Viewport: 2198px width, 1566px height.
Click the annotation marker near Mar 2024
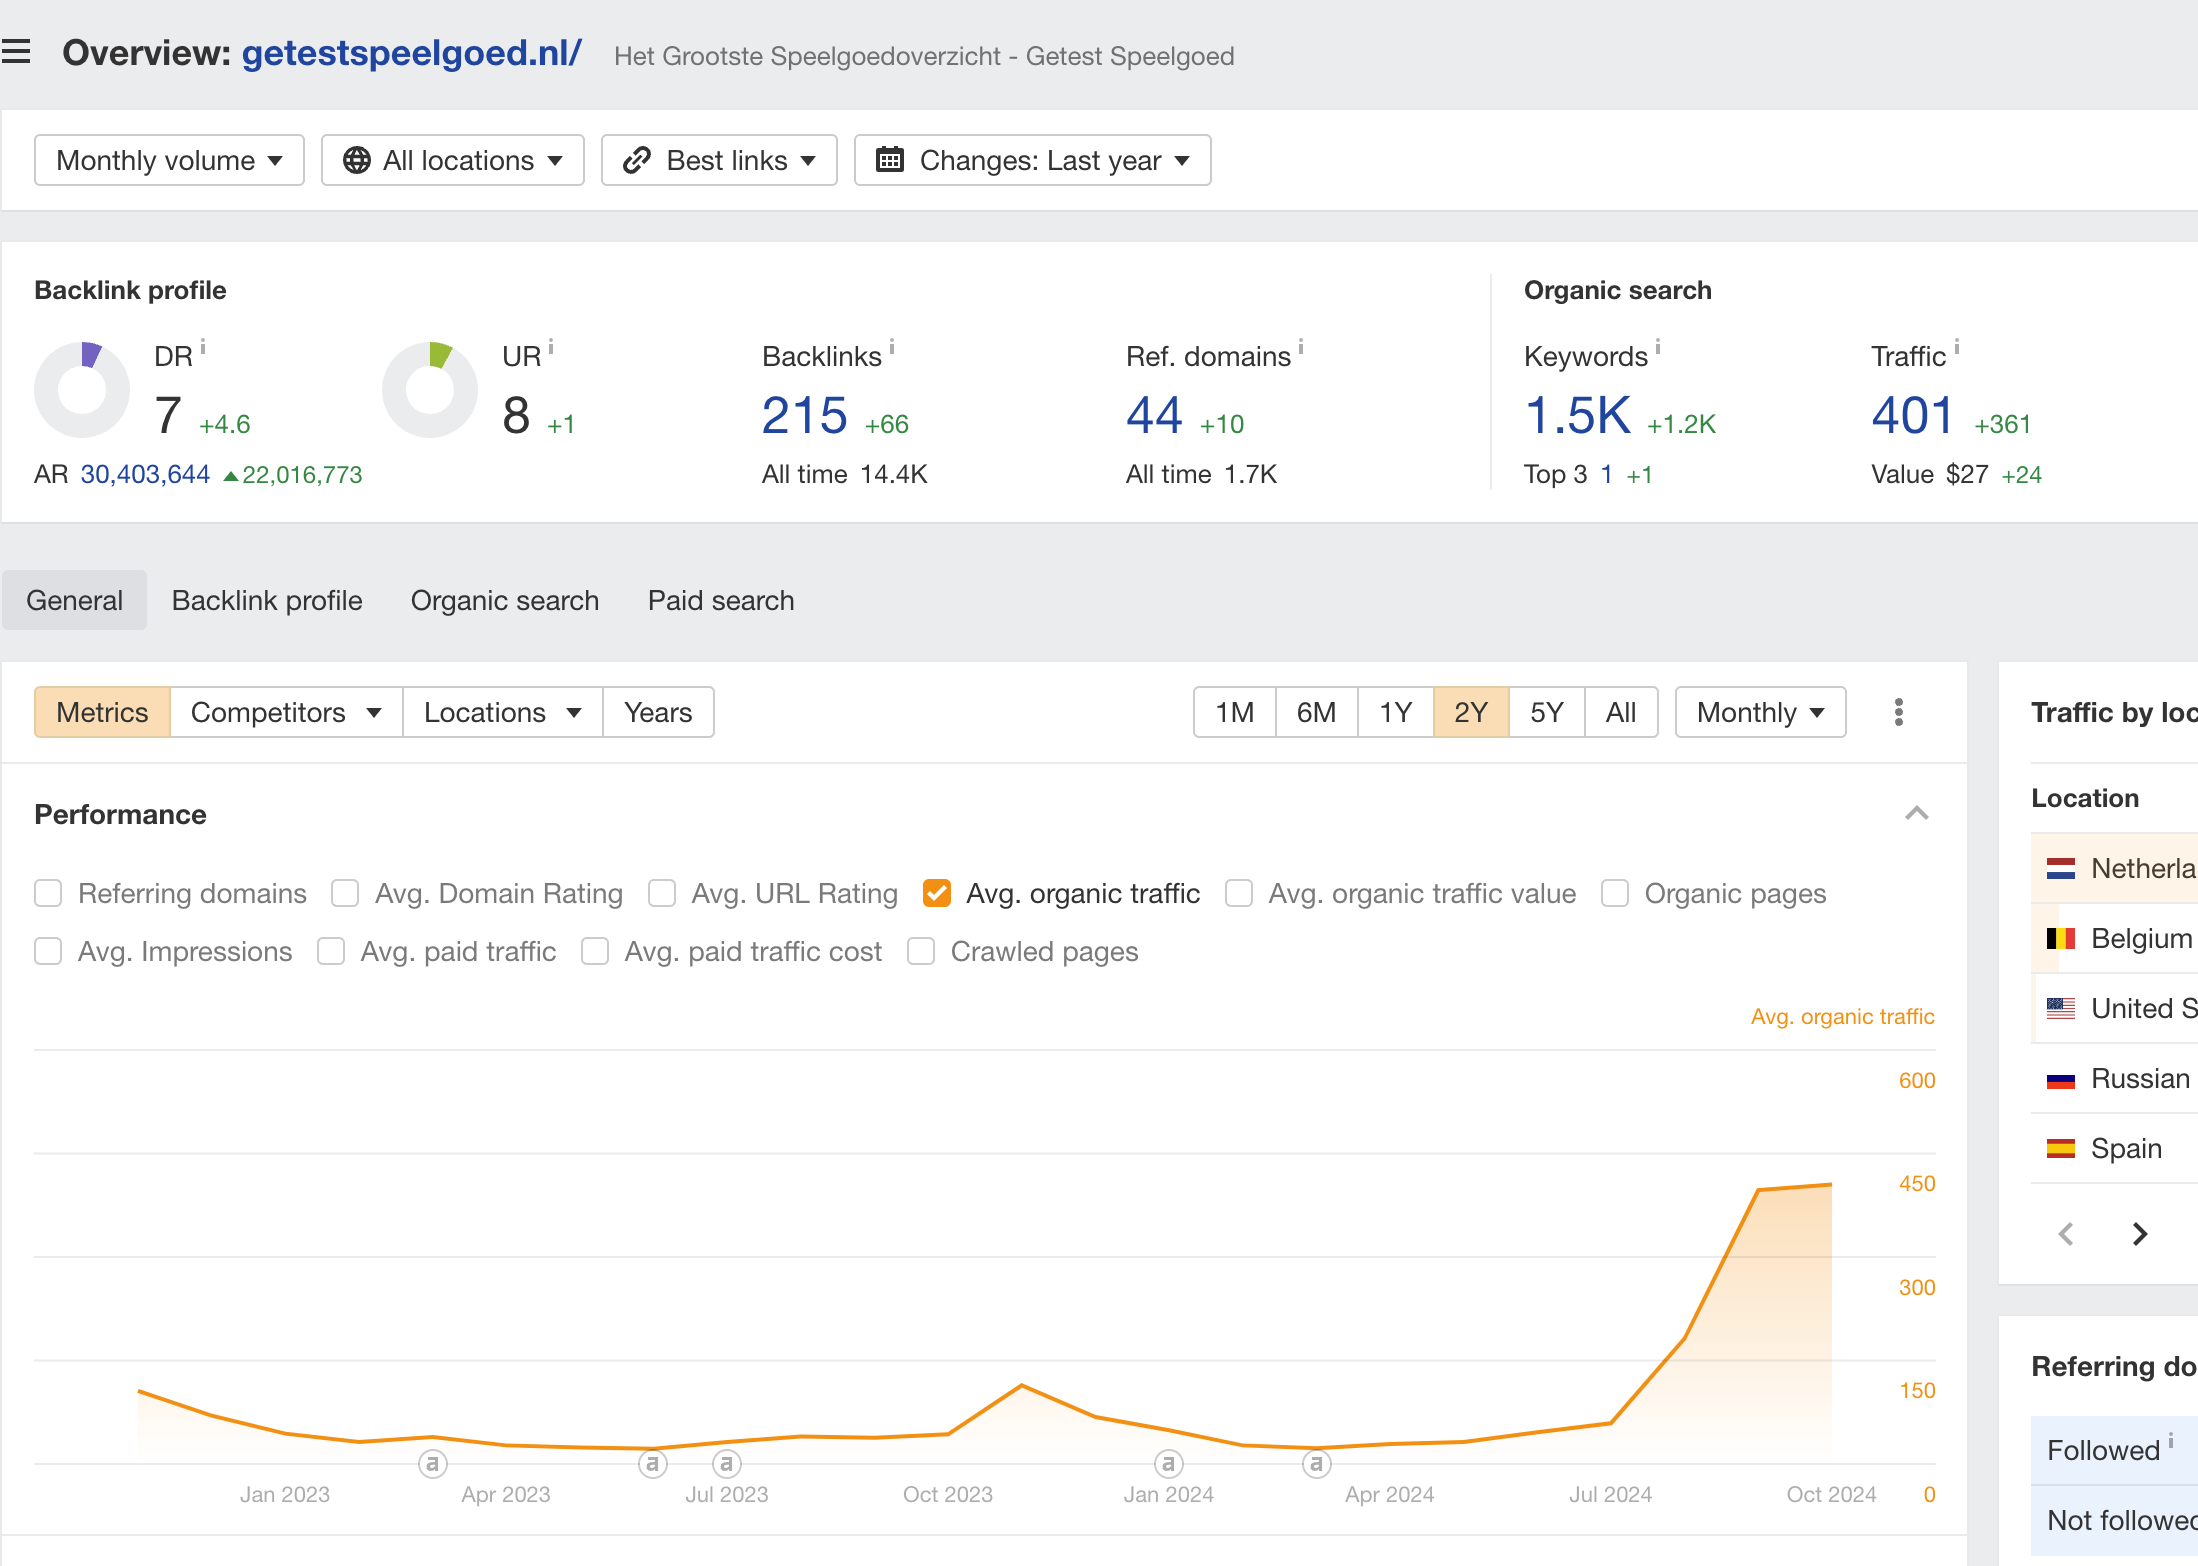1317,1464
